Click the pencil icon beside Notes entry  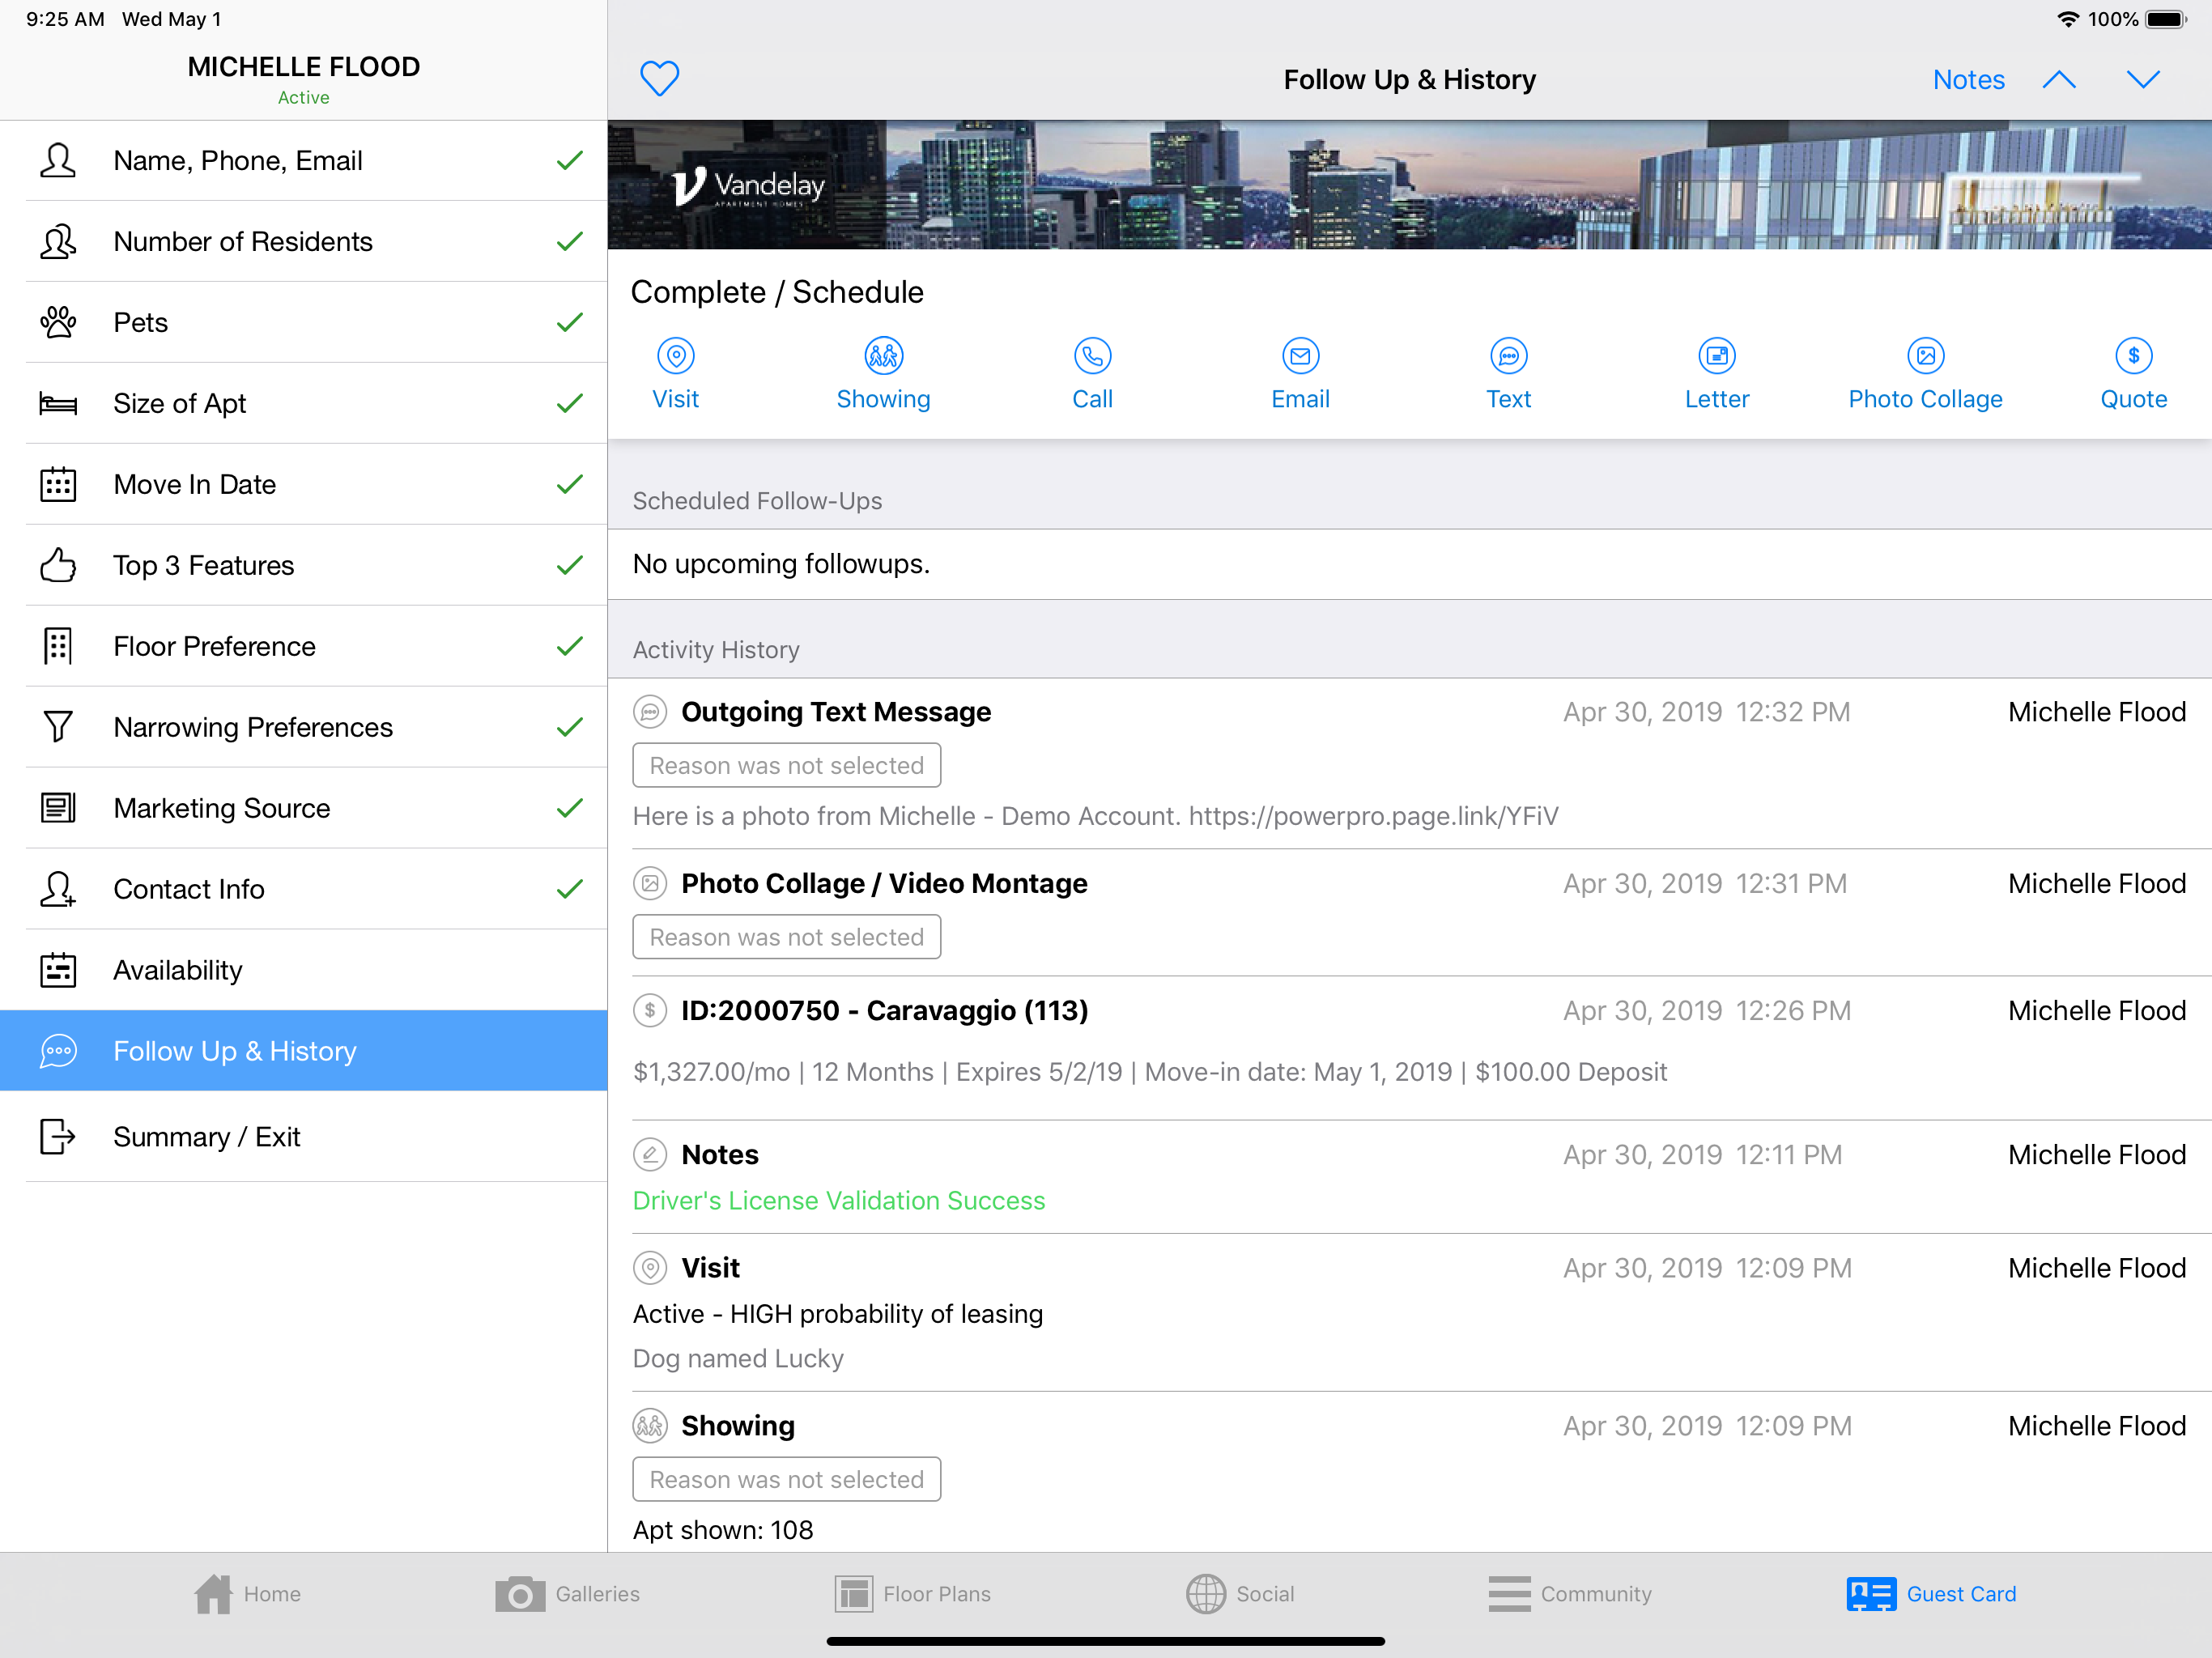650,1155
